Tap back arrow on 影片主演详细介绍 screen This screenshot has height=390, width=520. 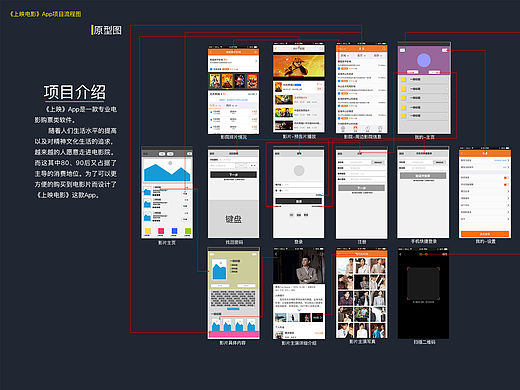click(276, 254)
